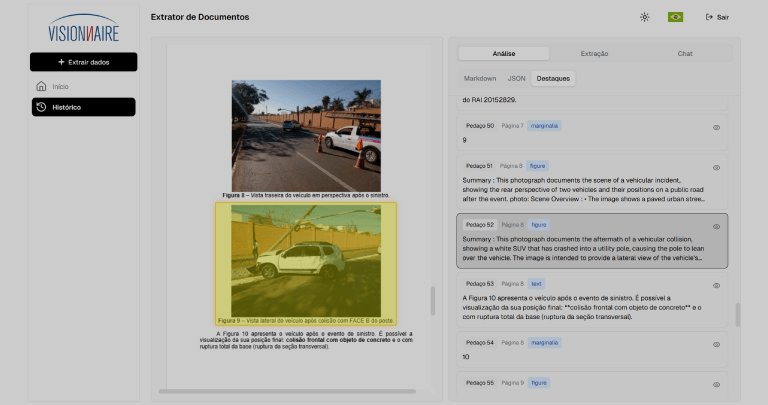
Task: Toggle light theme sun icon
Action: tap(644, 17)
